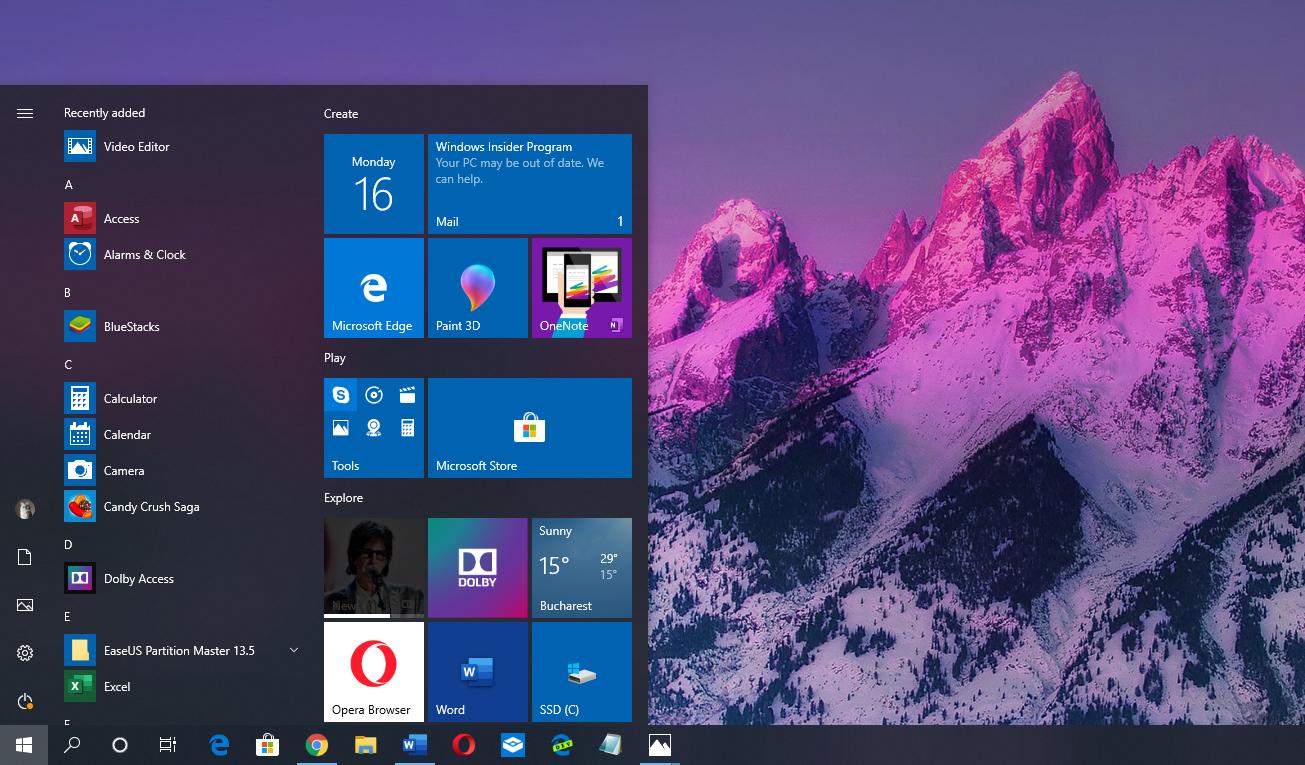1305x765 pixels.
Task: Expand the Start menu hamburger button
Action: tap(25, 114)
